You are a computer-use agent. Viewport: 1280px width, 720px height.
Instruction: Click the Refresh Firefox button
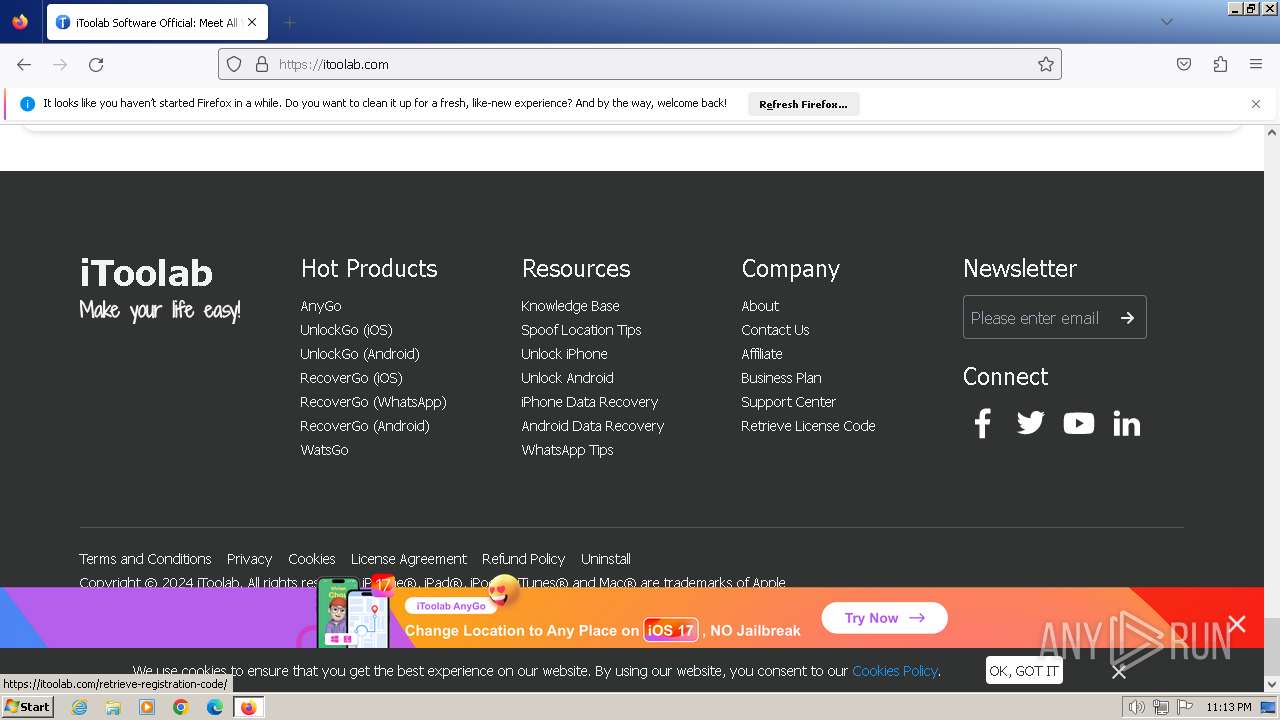click(x=803, y=104)
